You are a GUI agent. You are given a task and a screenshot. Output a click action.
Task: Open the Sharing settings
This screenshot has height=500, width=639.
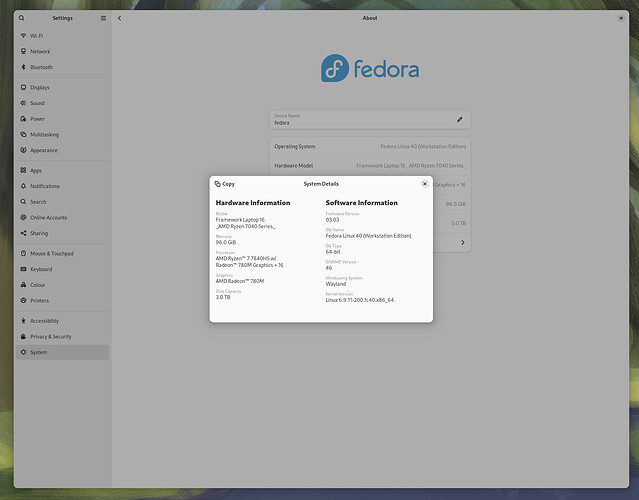[x=62, y=233]
